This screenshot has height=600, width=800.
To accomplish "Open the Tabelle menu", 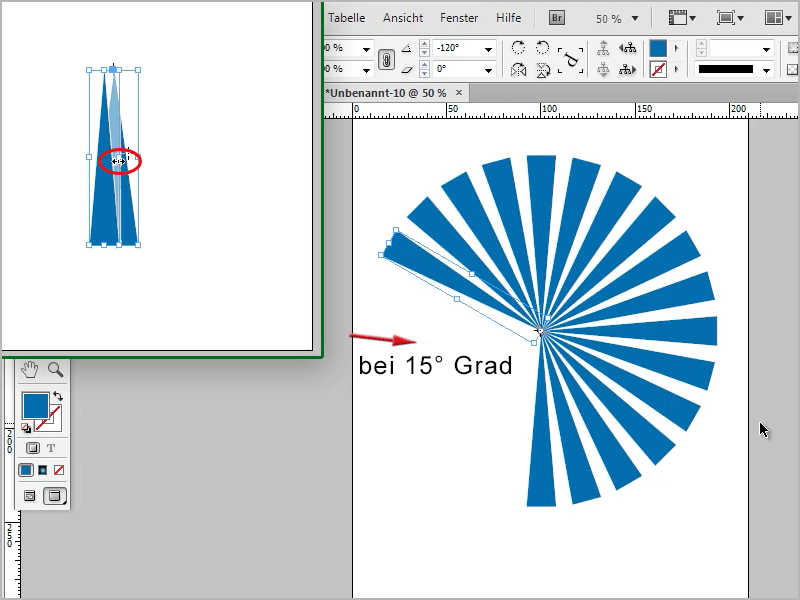I will click(x=346, y=18).
